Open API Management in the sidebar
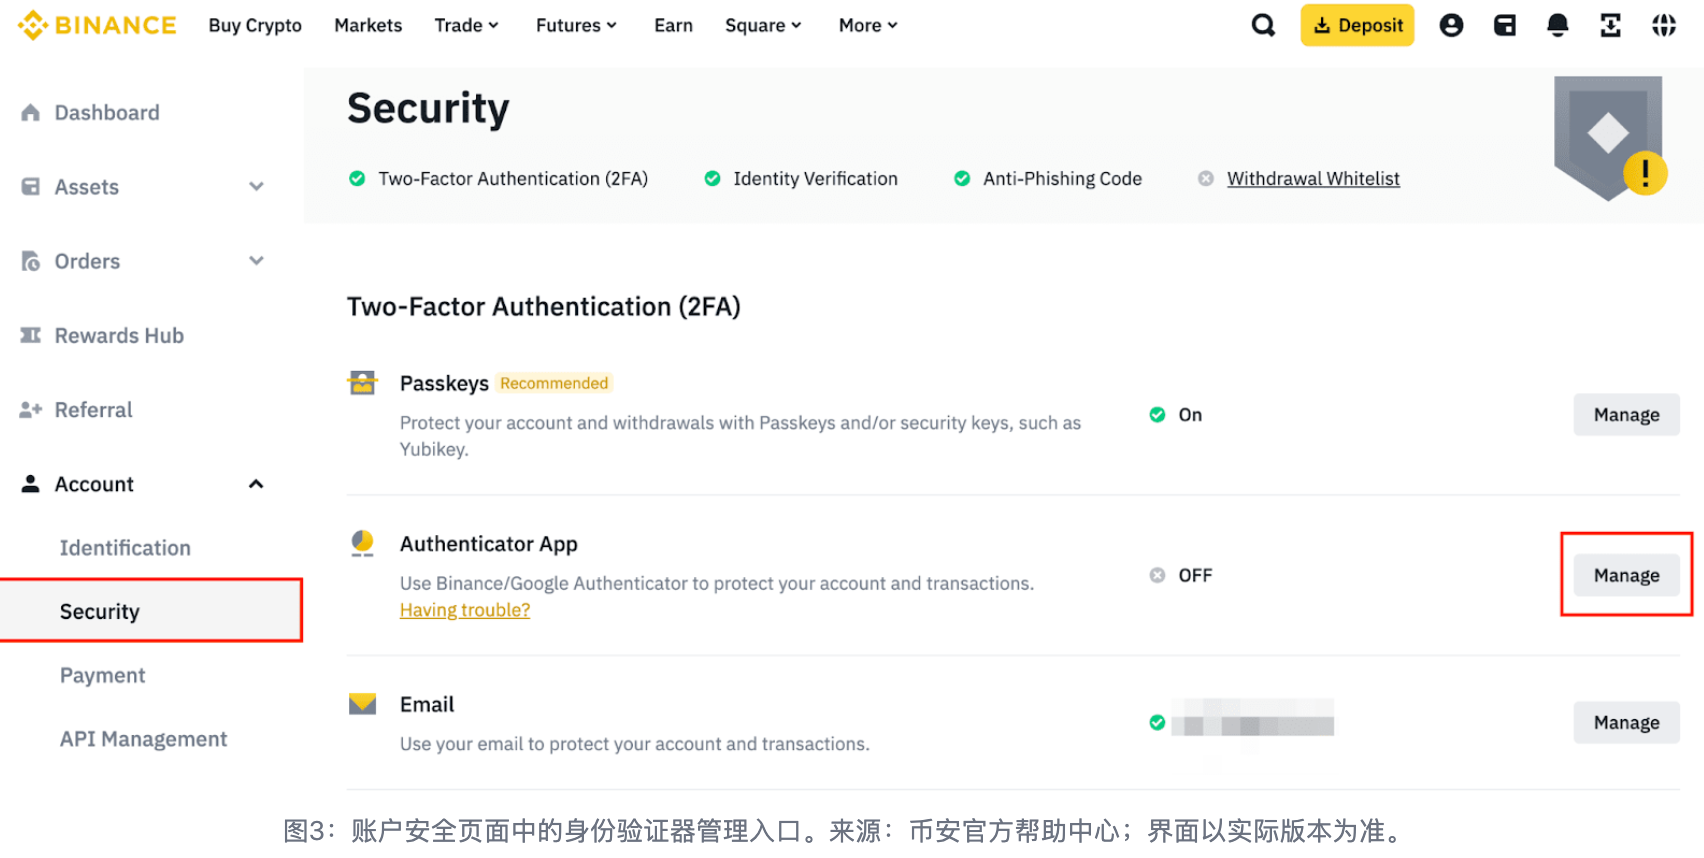The height and width of the screenshot is (858, 1704). (143, 739)
